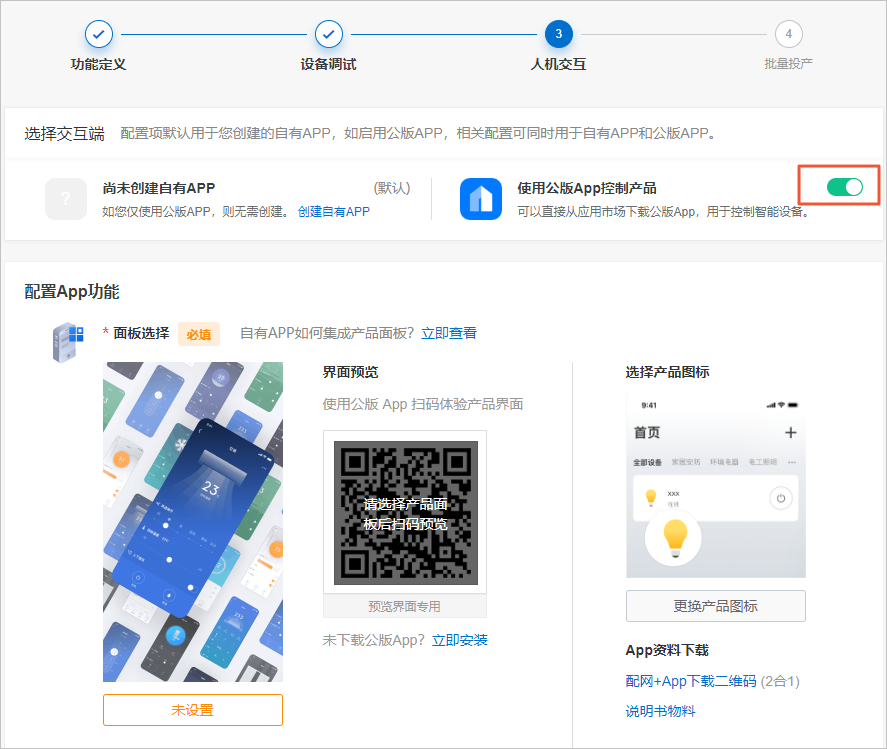Select 全部设备 tab in preview
Viewport: 887px width, 749px height.
pyautogui.click(x=647, y=462)
